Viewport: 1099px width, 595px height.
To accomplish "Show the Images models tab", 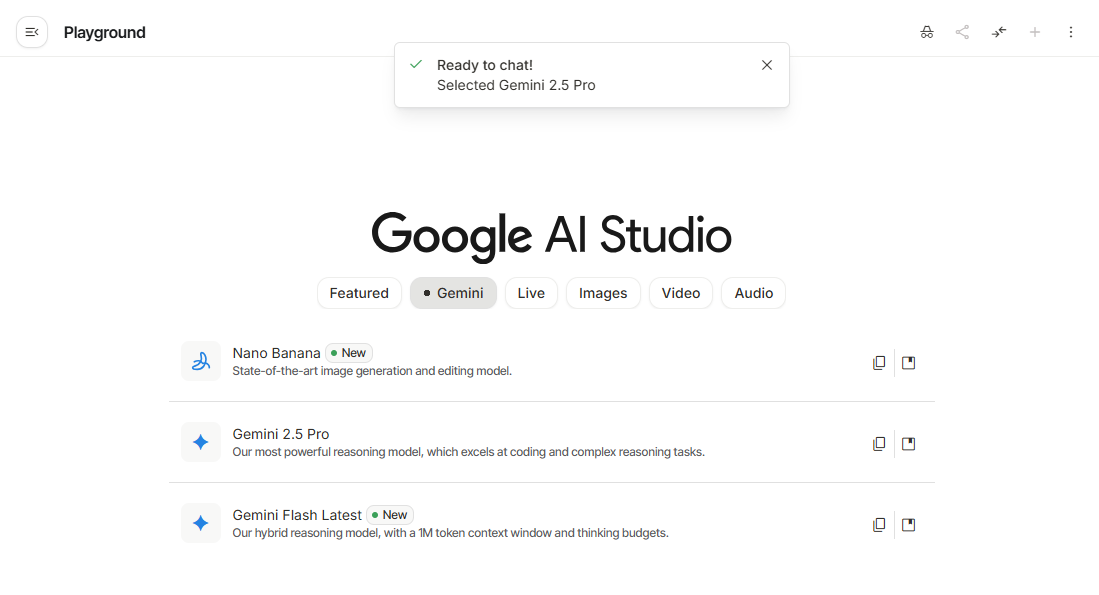I will pyautogui.click(x=603, y=293).
